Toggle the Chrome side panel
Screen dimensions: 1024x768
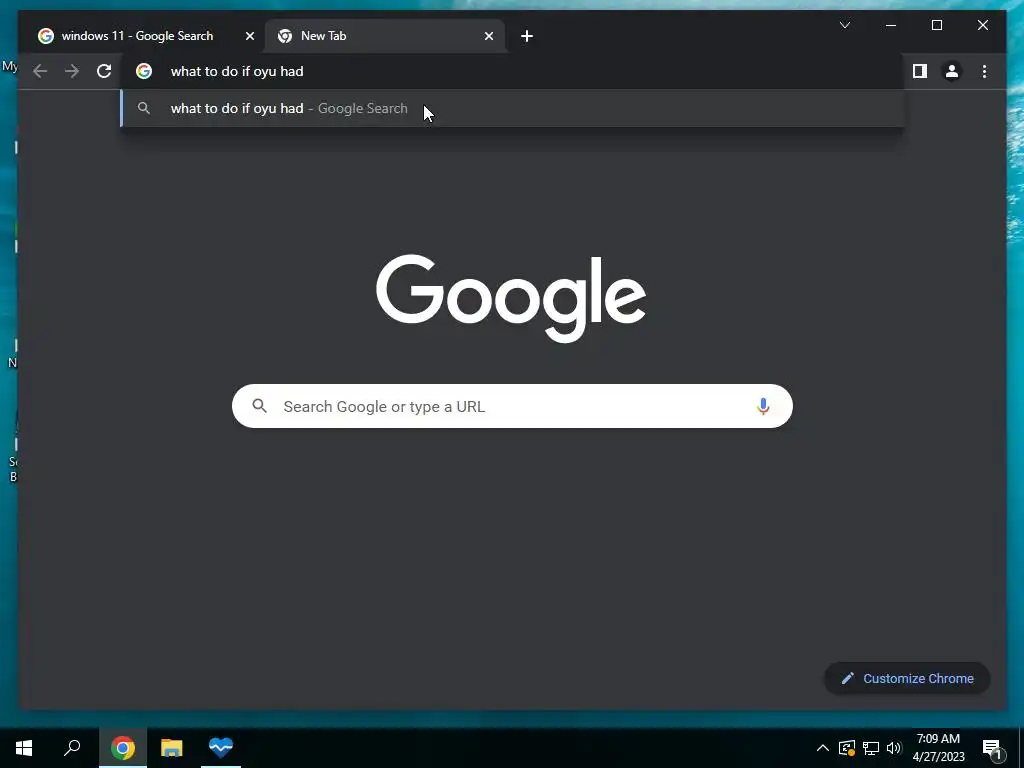(x=920, y=71)
